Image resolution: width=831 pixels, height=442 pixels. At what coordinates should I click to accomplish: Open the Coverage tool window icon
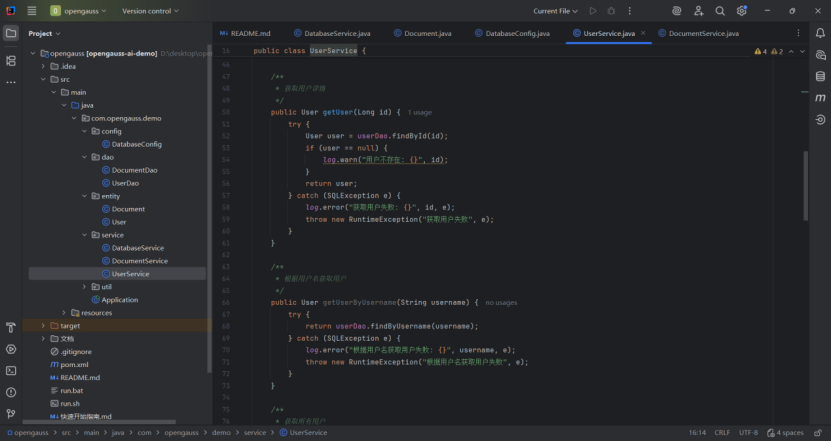tap(820, 120)
